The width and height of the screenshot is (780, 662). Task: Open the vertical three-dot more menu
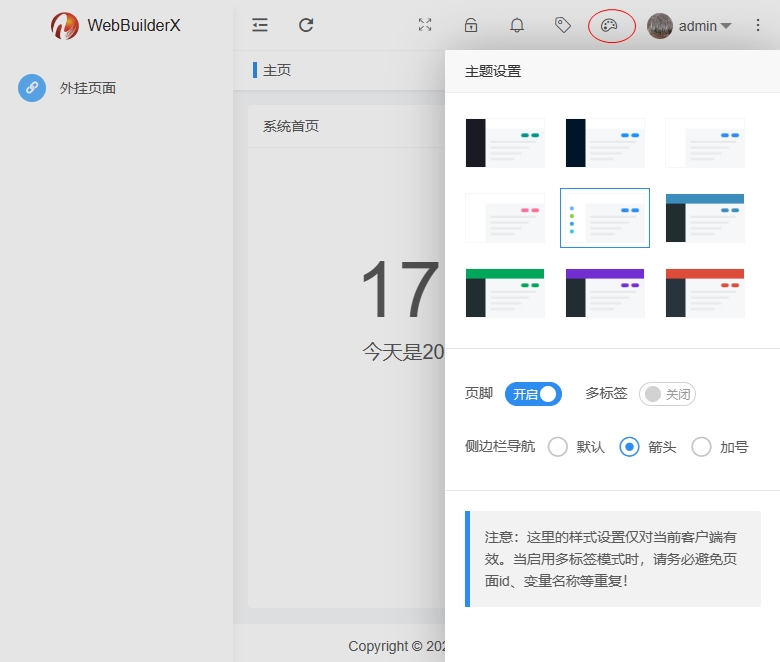757,26
